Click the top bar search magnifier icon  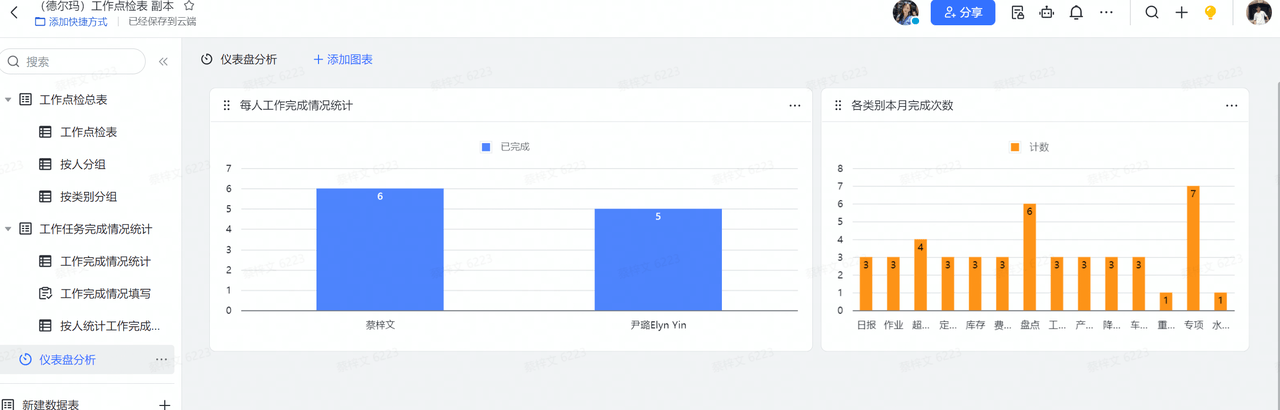1152,13
